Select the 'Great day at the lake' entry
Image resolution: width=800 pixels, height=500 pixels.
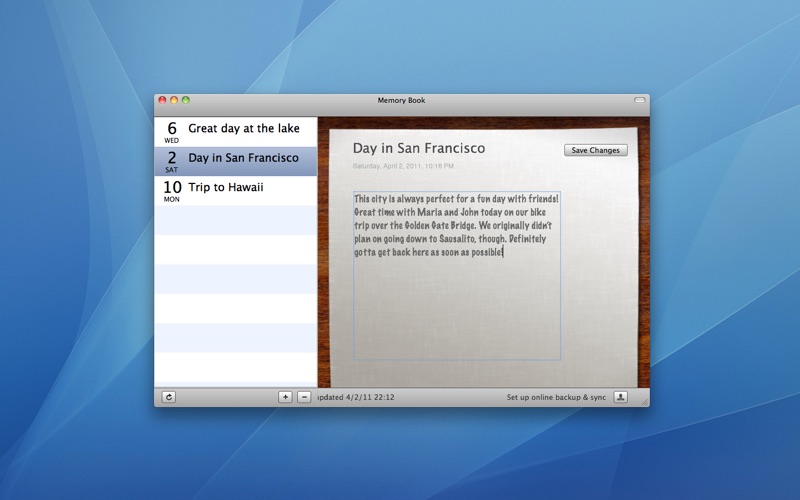tap(236, 132)
